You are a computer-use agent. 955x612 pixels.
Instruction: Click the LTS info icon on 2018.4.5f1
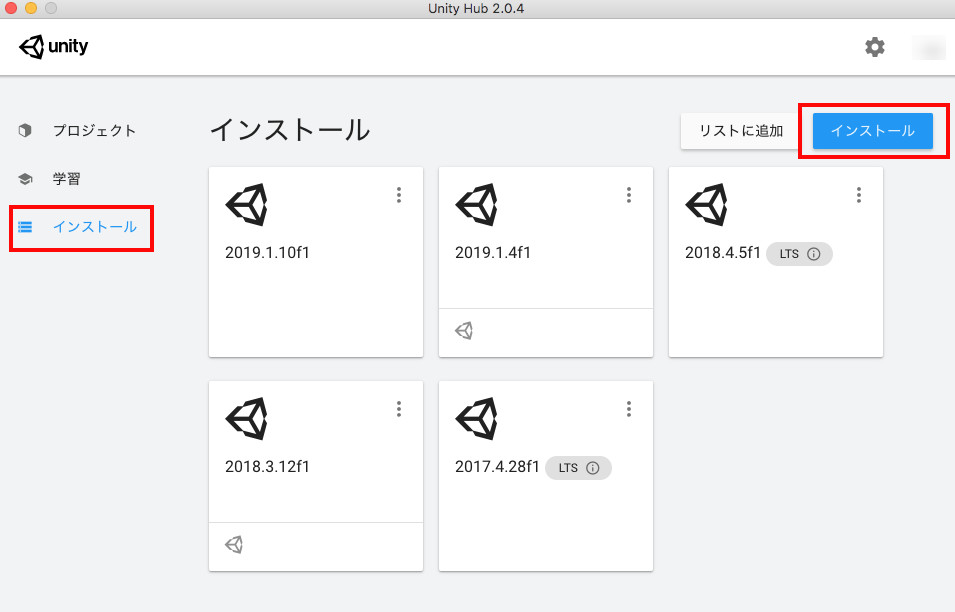[814, 254]
